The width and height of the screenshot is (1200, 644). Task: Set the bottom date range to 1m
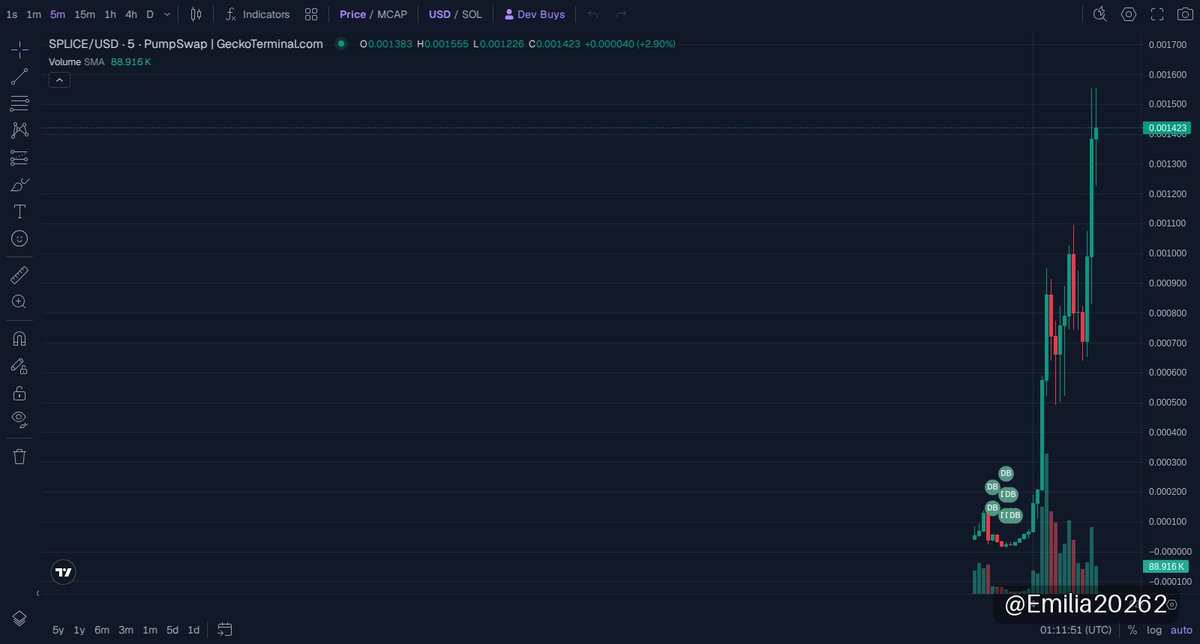coord(150,630)
